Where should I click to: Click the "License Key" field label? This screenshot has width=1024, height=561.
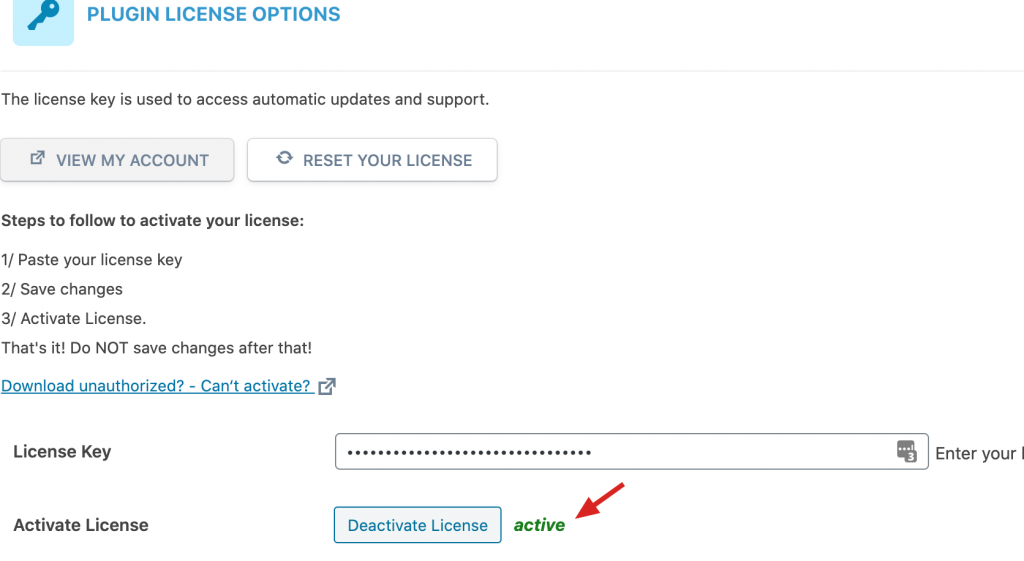[x=62, y=452]
